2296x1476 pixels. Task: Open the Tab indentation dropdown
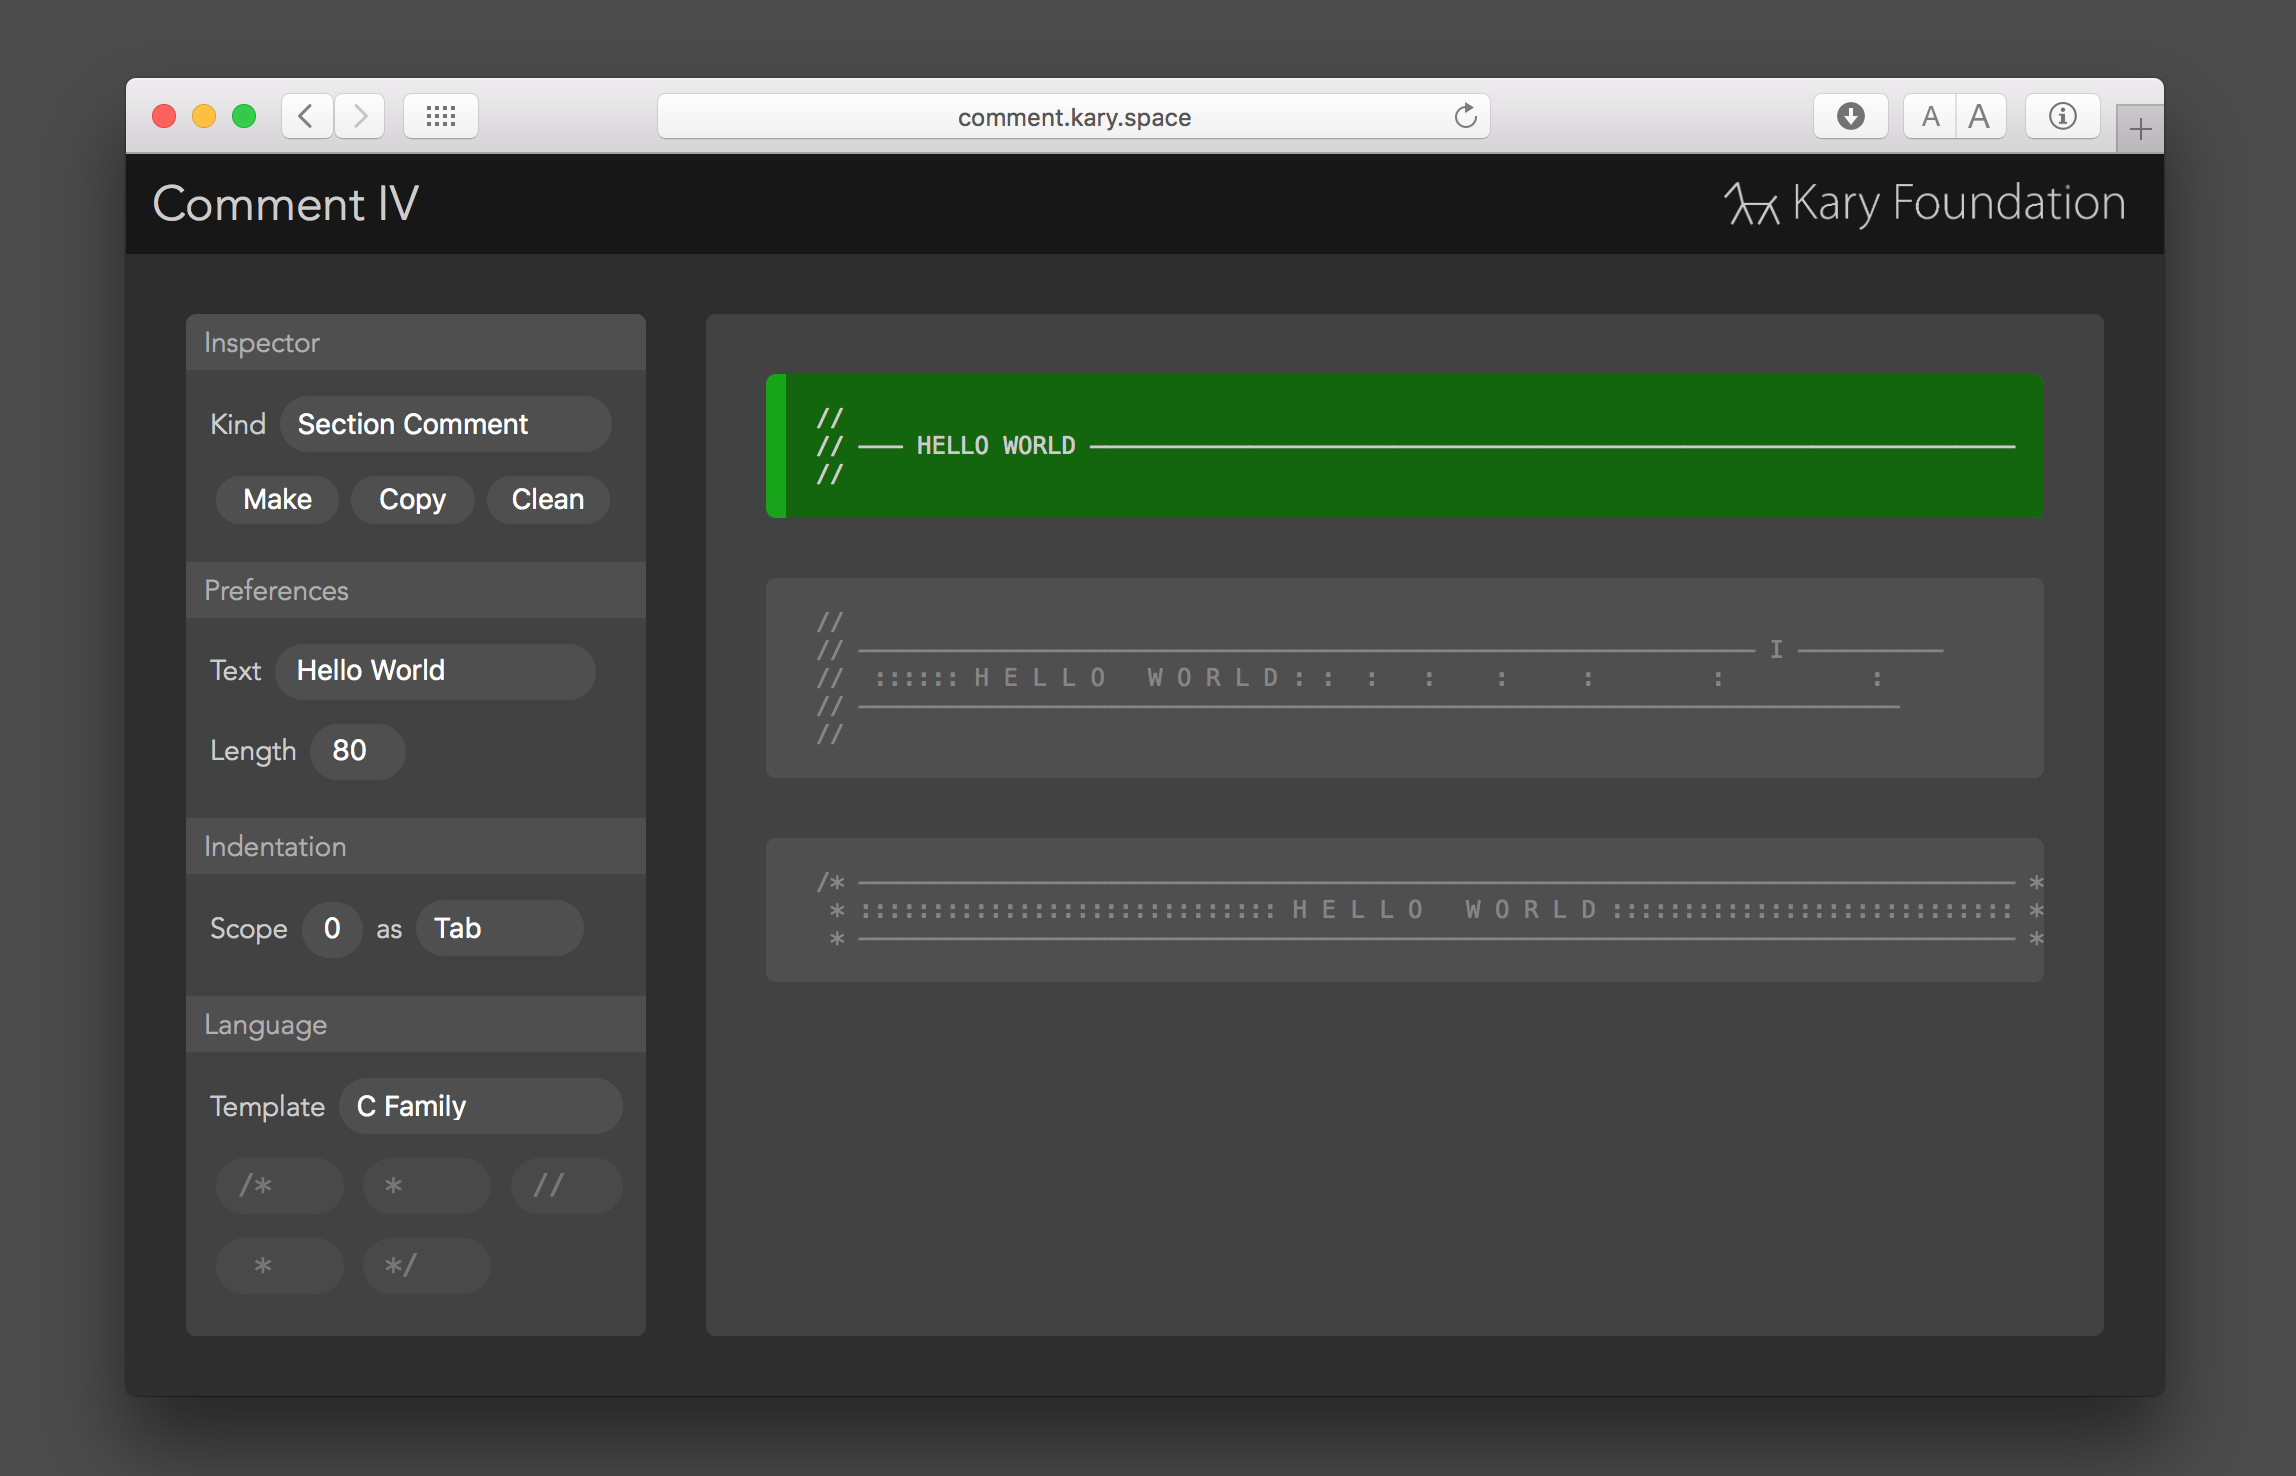[x=500, y=929]
